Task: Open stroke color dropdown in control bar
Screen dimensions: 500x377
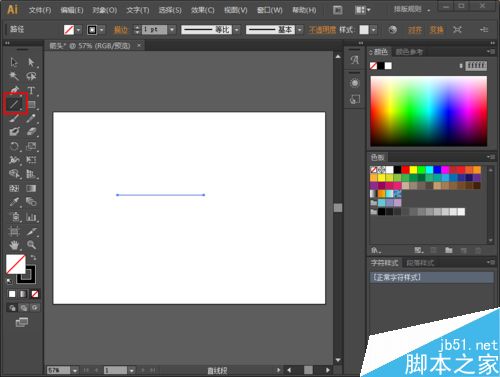Action: (101, 30)
